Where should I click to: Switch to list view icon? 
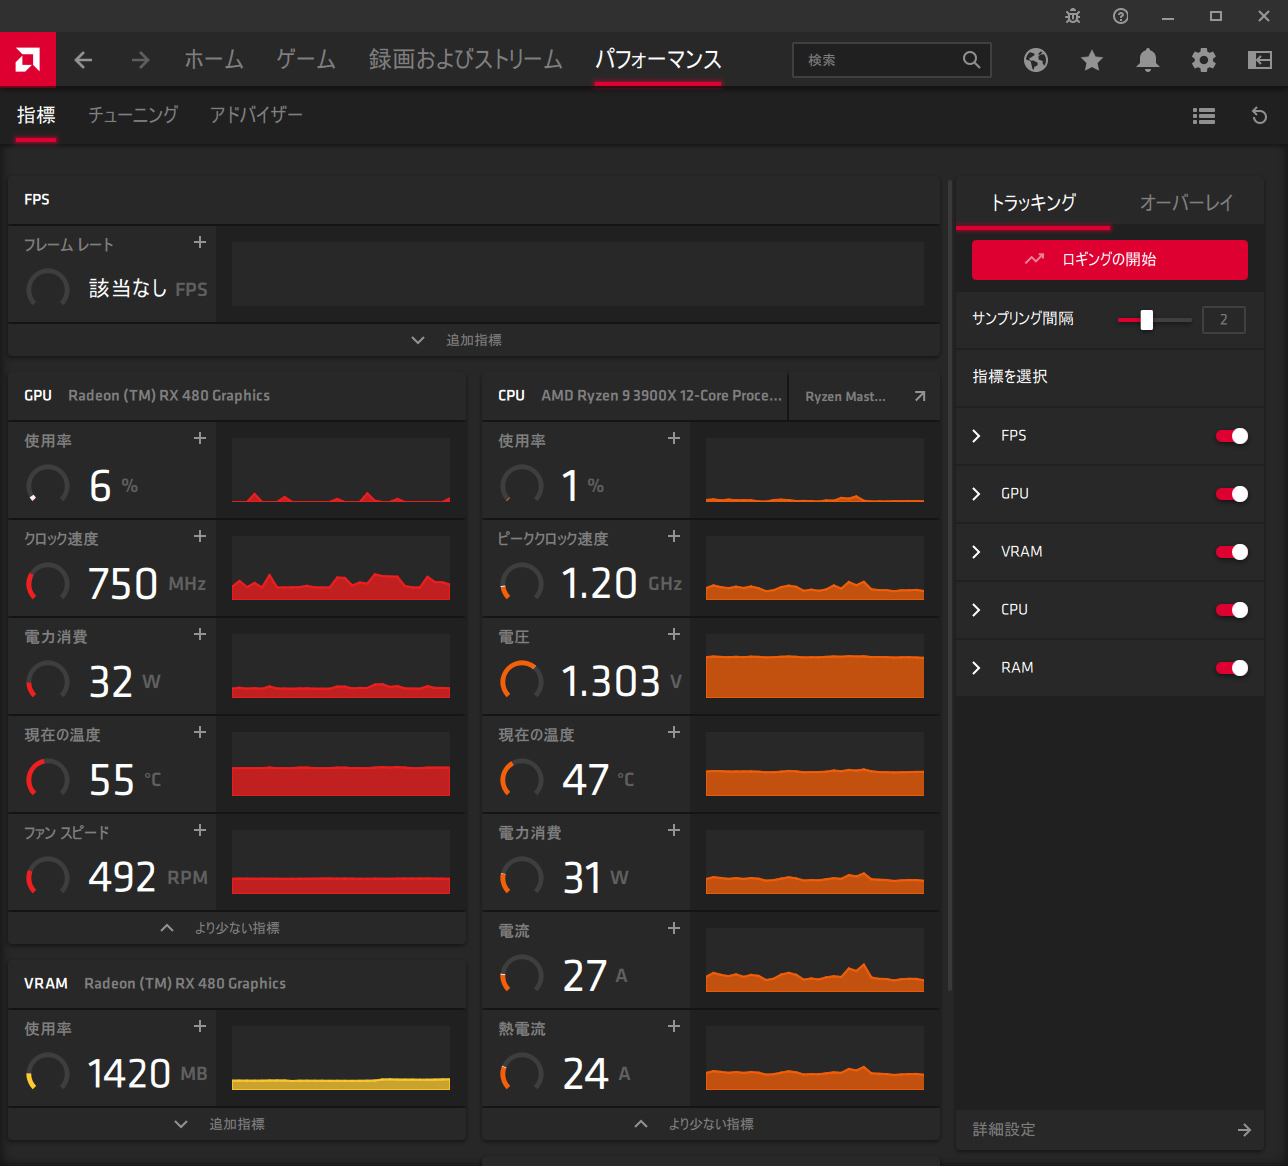click(1204, 116)
